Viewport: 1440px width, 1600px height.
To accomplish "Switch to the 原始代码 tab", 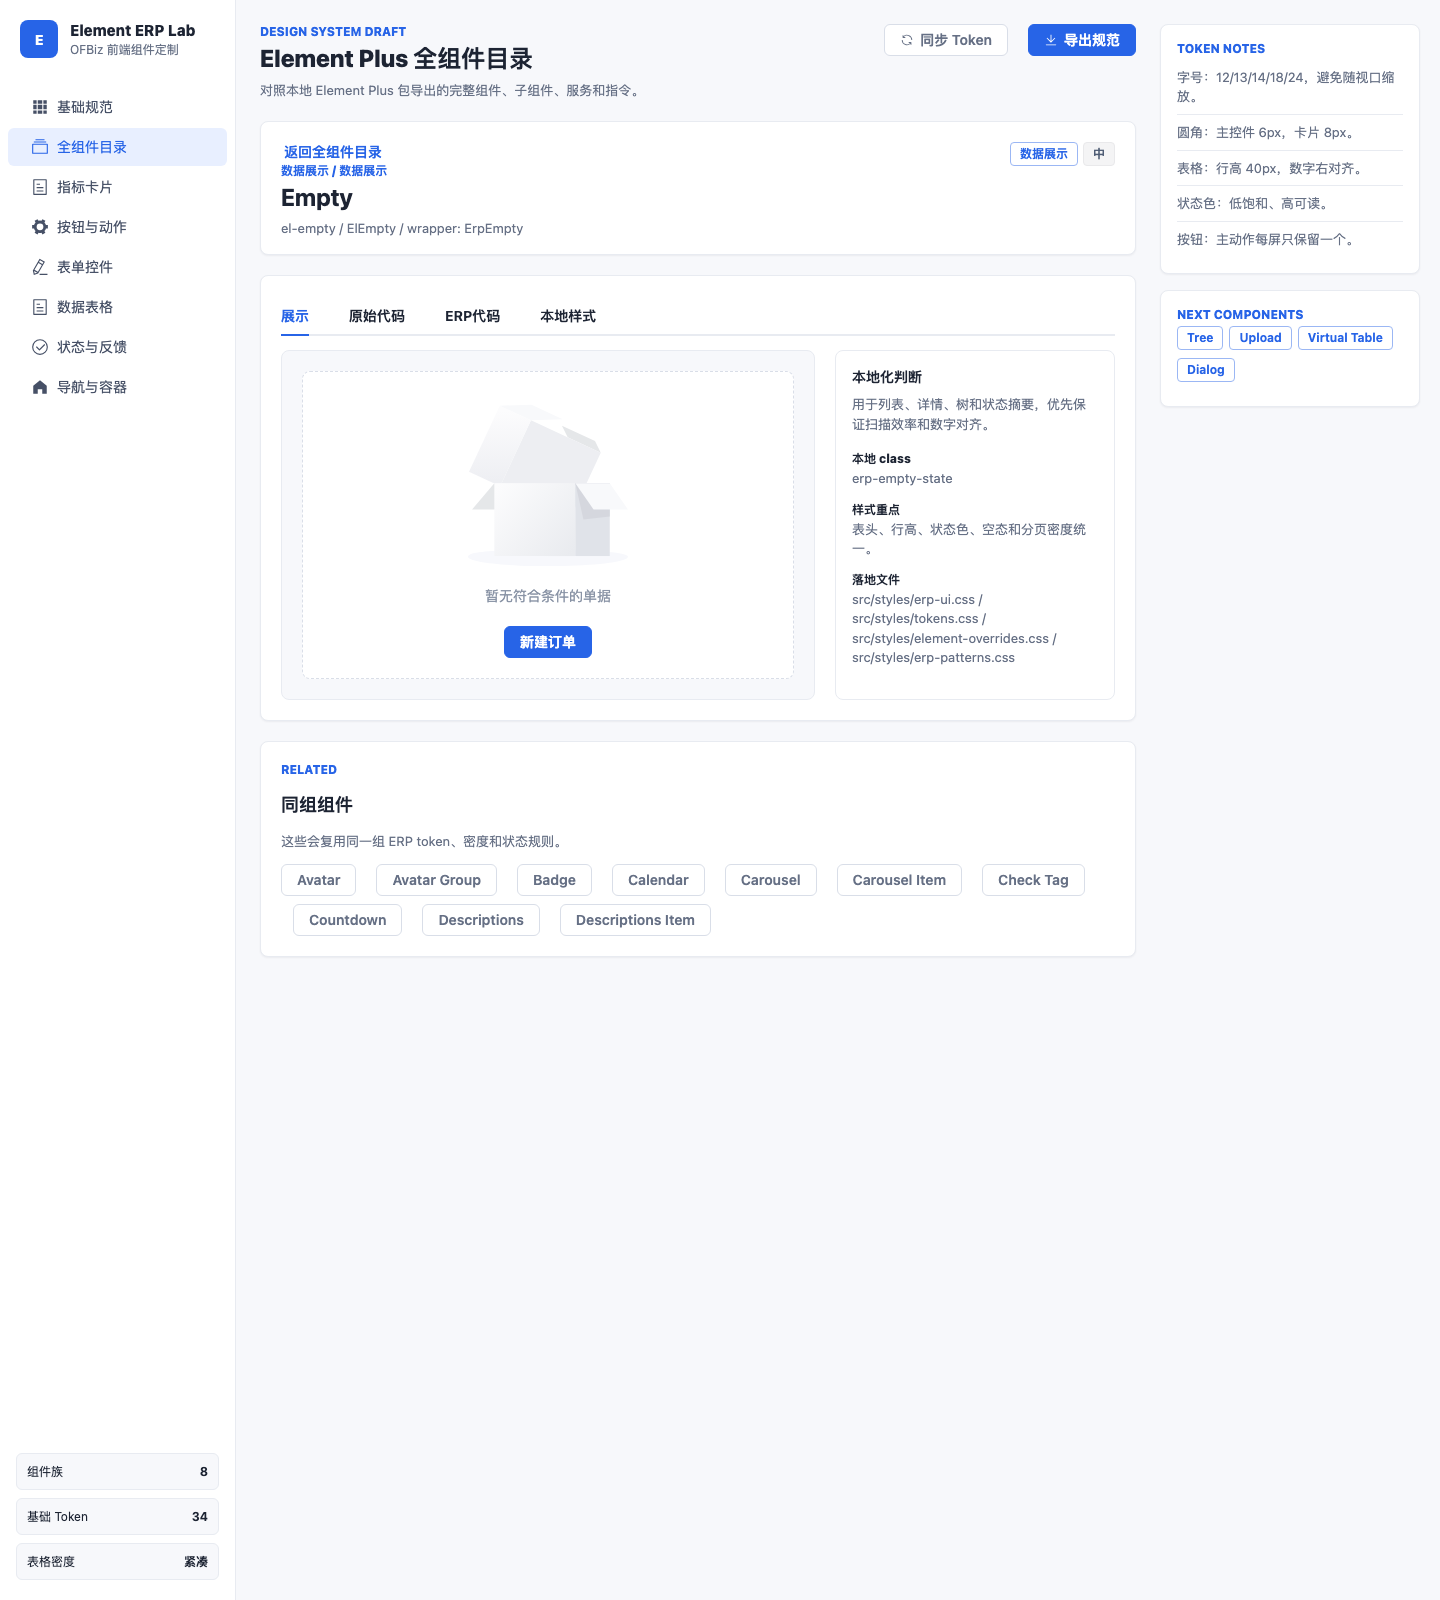I will coord(377,316).
